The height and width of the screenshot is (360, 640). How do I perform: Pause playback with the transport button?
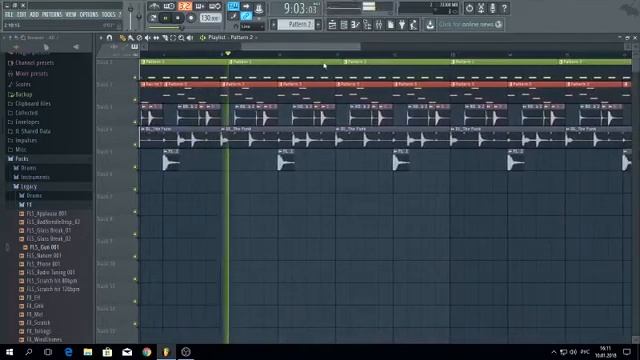[165, 18]
